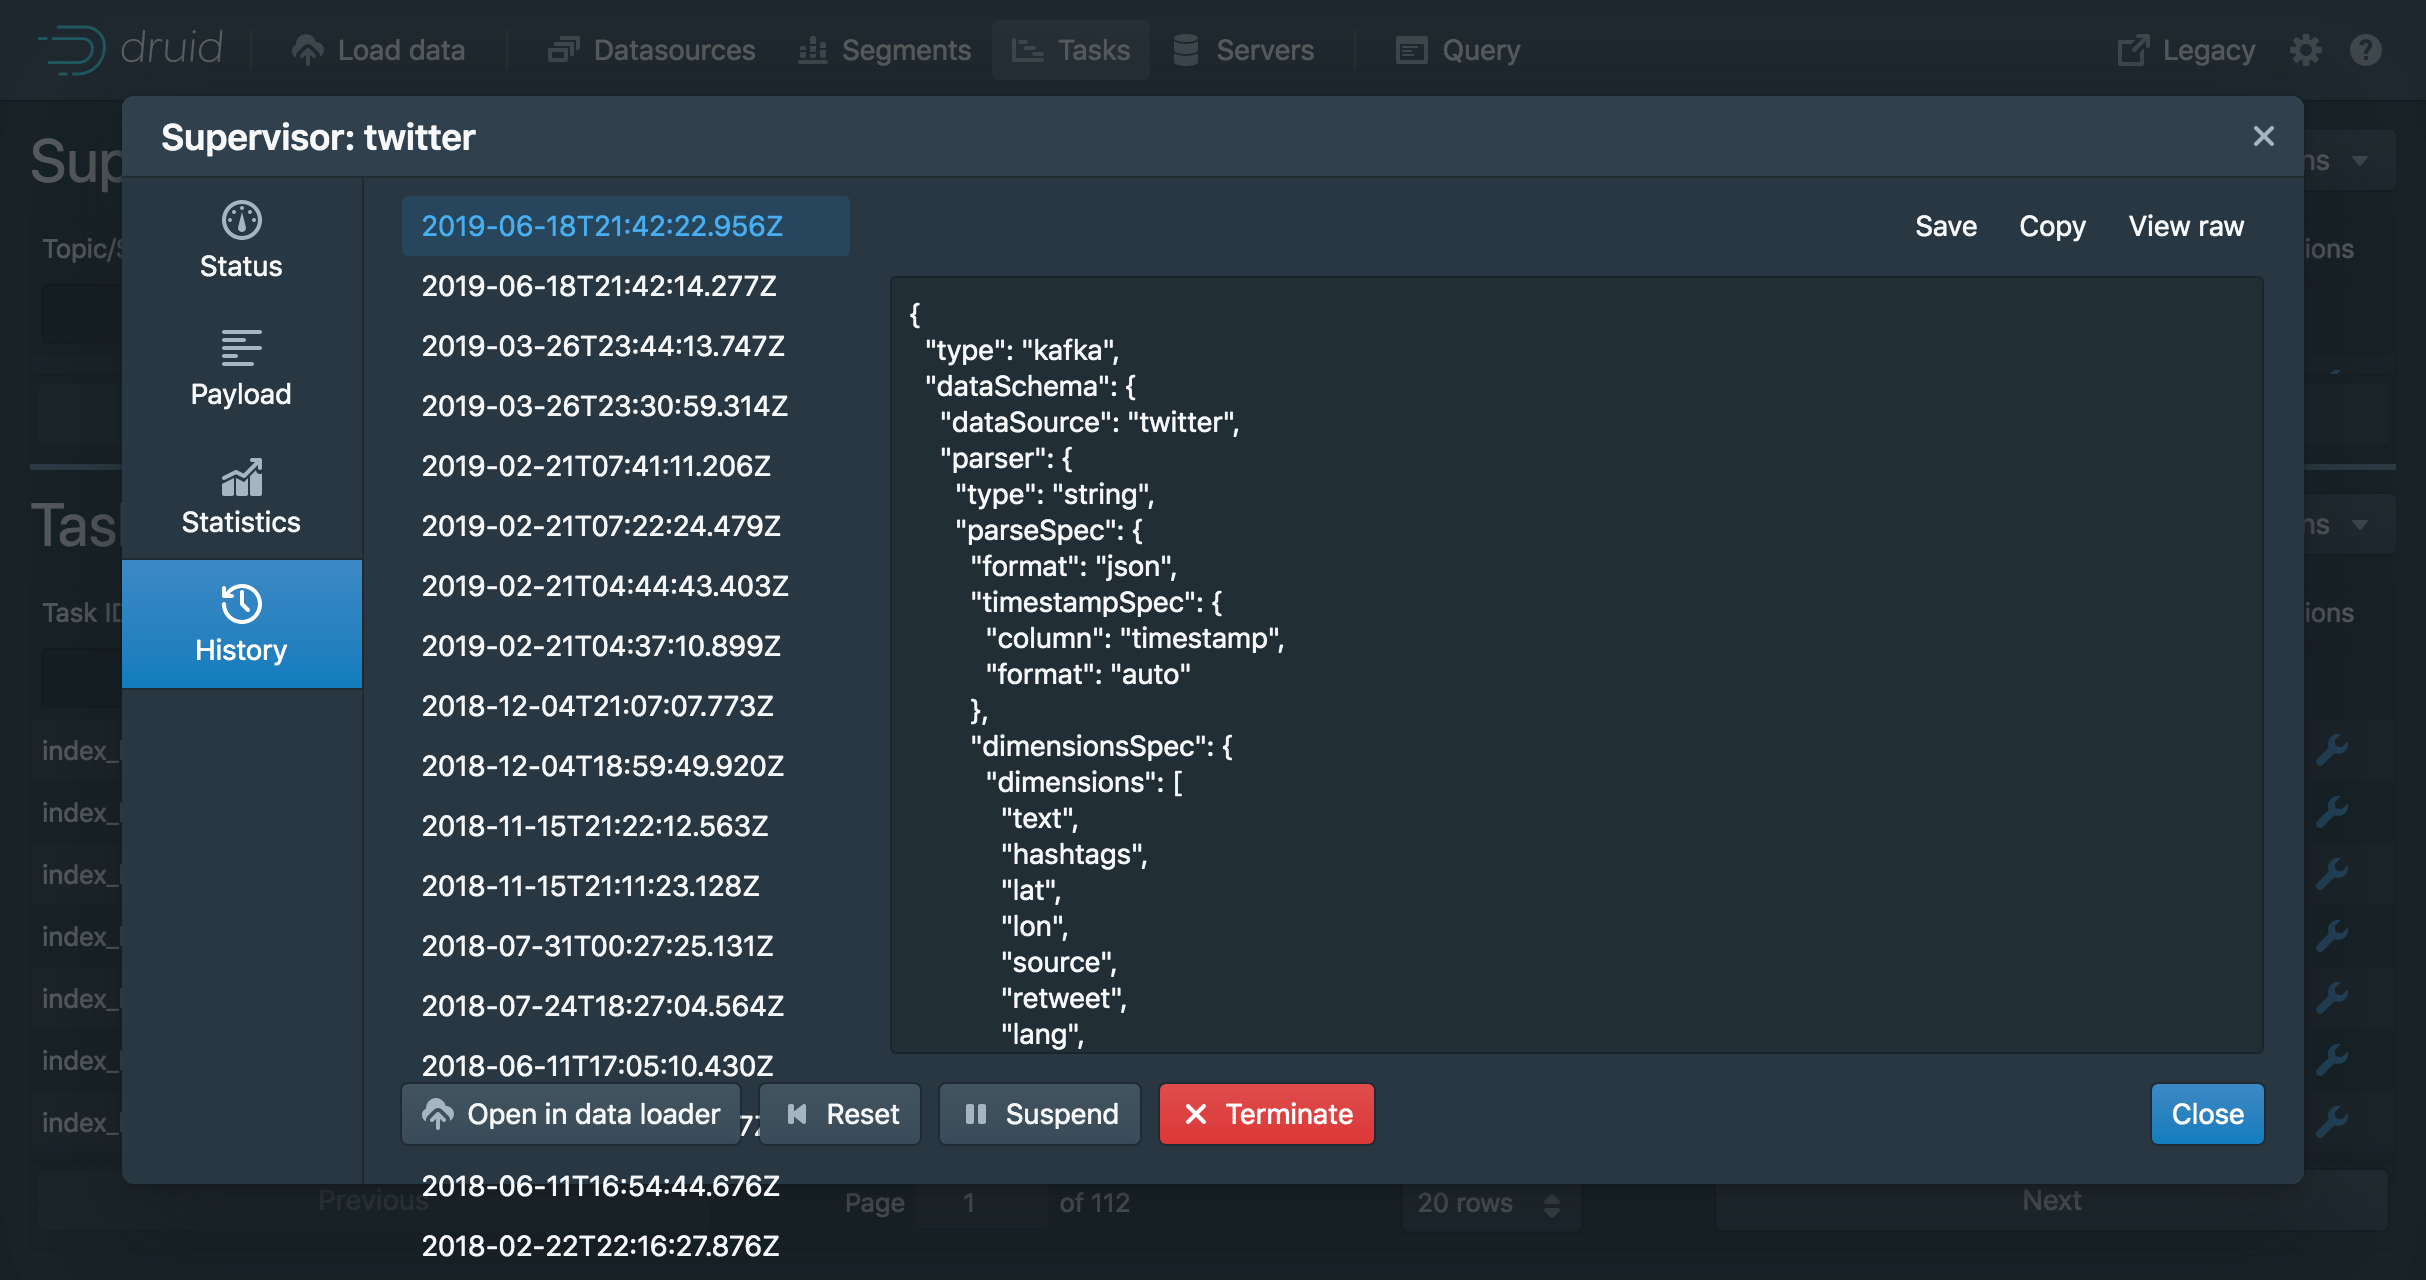Click the Druid logo

click(130, 49)
